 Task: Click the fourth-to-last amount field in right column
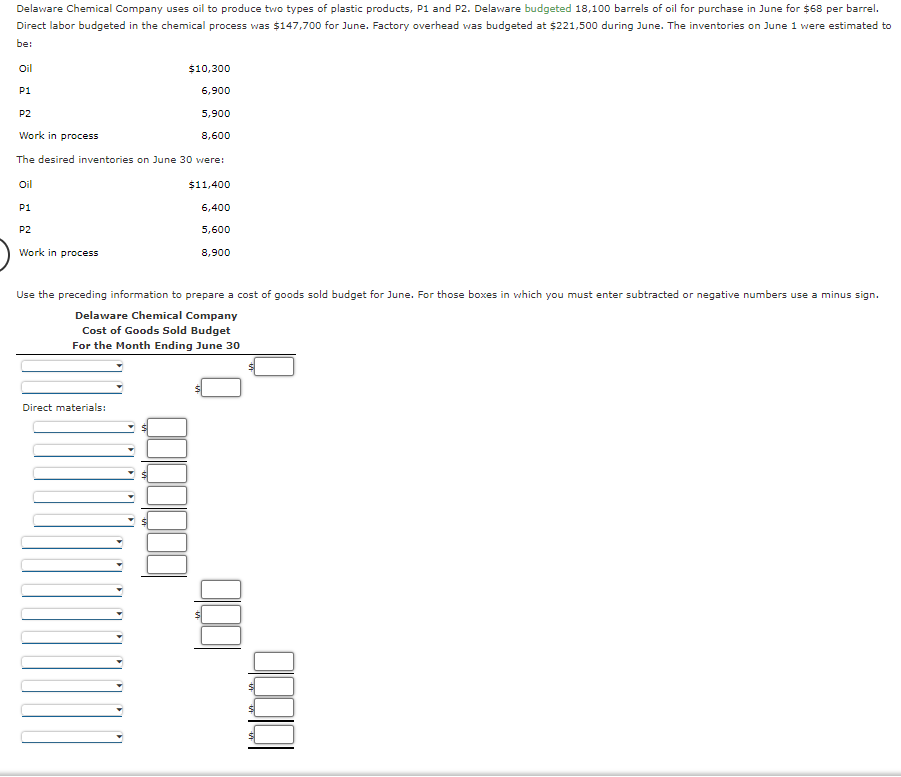point(274,661)
